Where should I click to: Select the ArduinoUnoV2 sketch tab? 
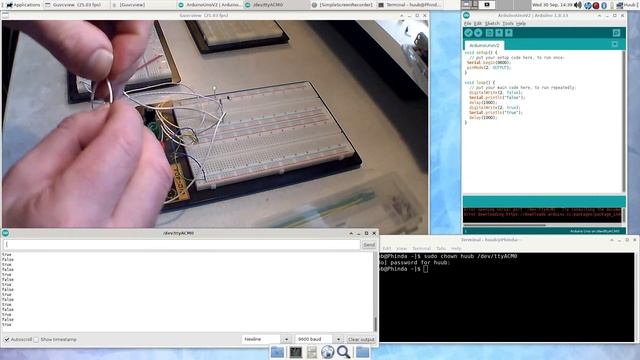[484, 45]
